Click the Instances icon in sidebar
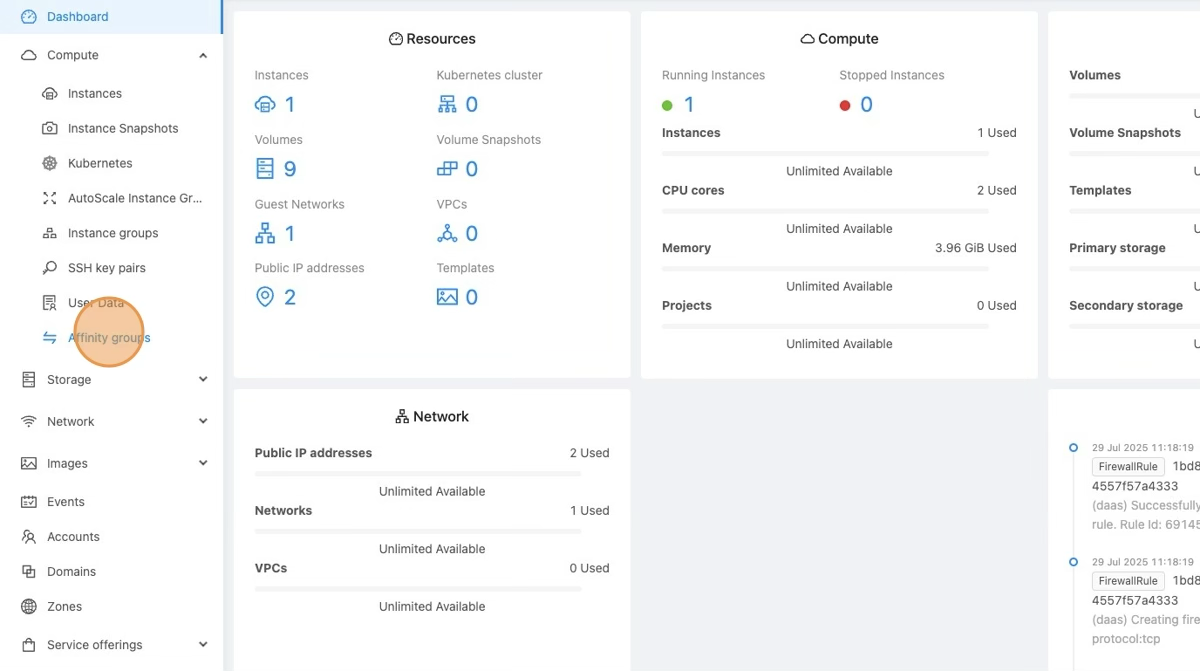This screenshot has width=1200, height=671. coord(49,94)
